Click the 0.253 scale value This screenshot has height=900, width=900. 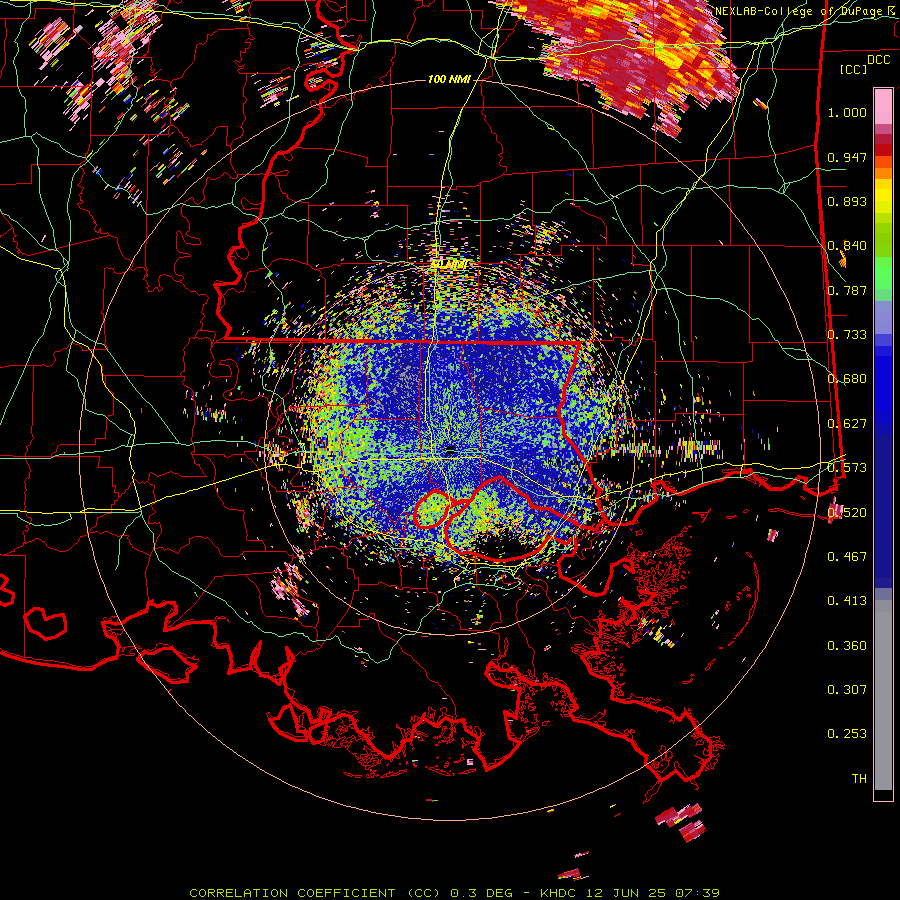[847, 734]
